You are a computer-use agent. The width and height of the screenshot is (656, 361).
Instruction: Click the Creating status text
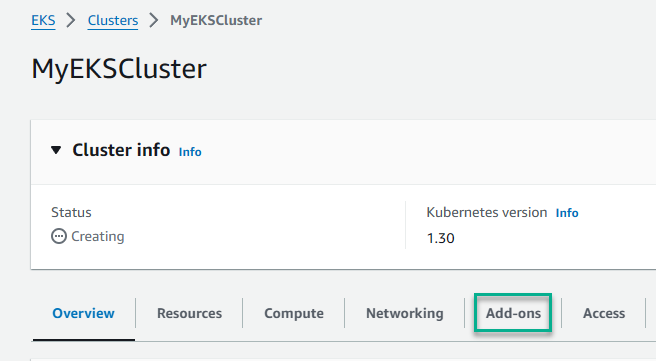pos(97,236)
